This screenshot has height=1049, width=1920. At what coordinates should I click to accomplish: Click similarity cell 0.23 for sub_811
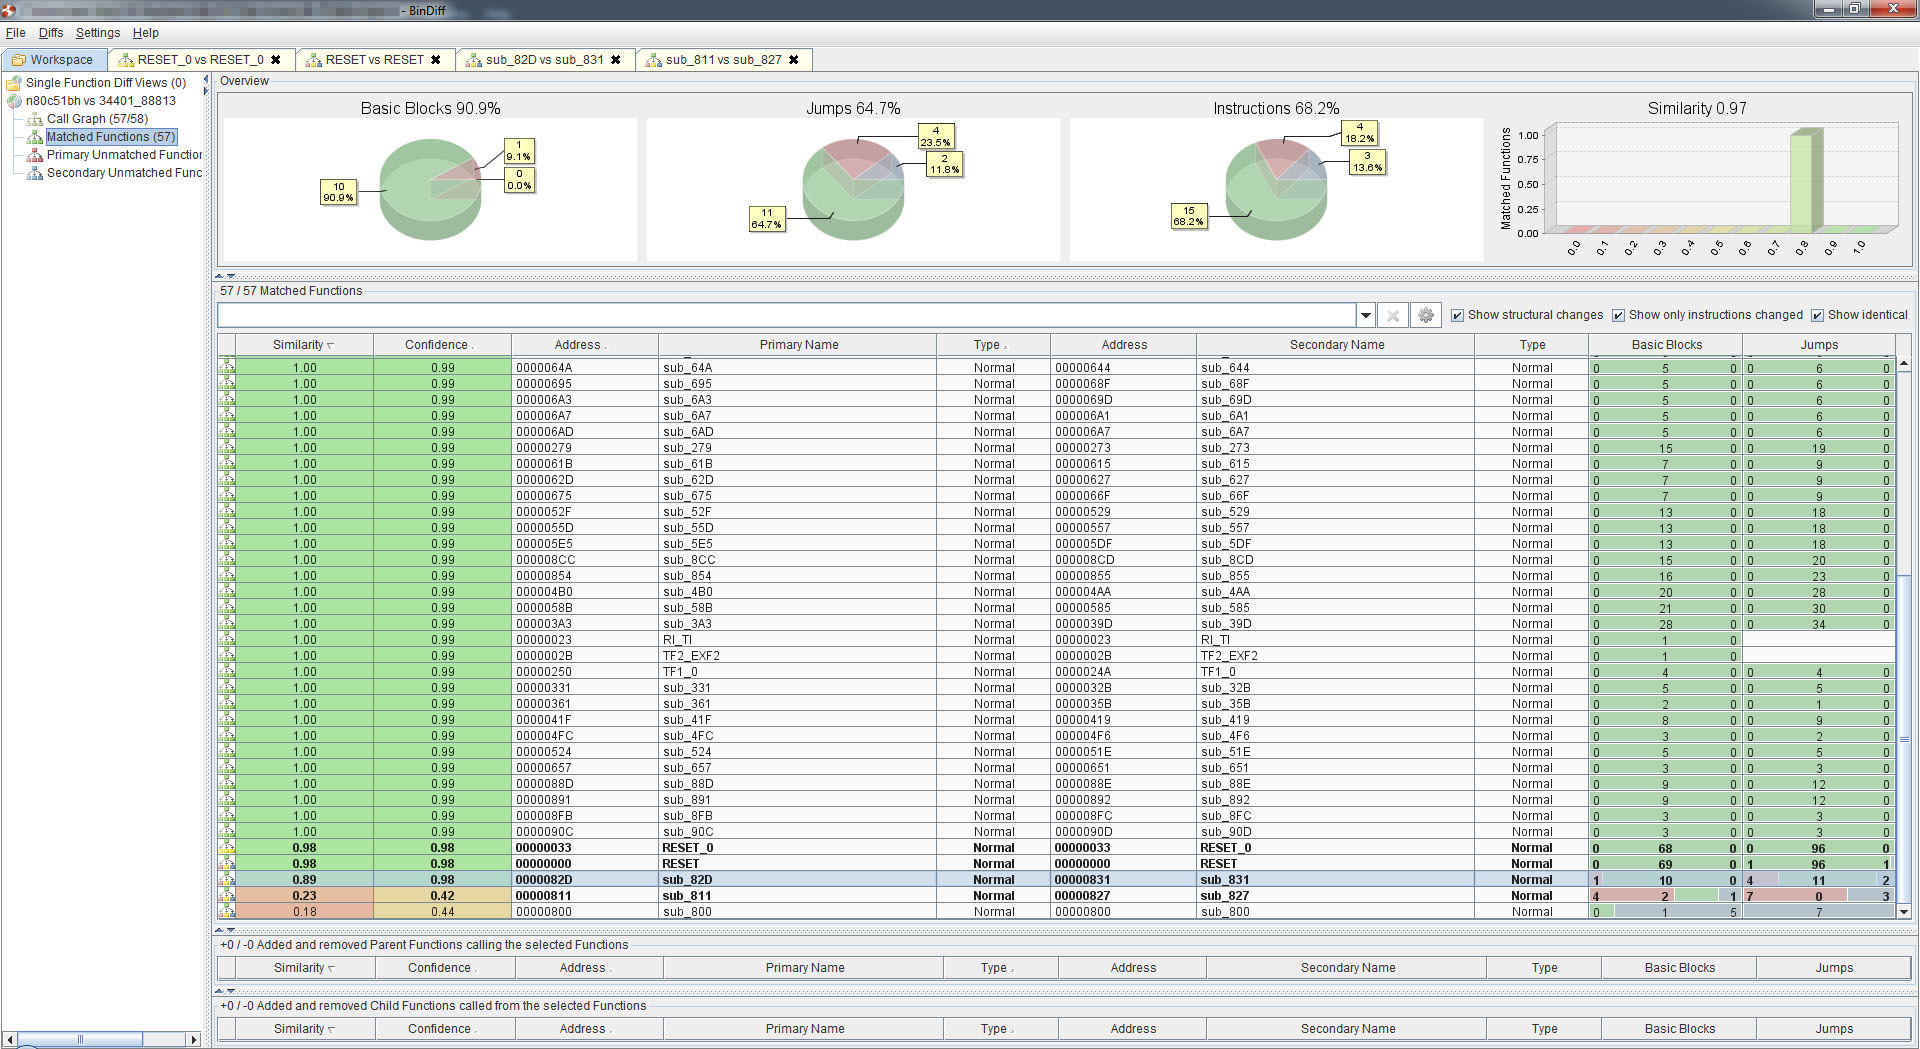click(x=305, y=896)
